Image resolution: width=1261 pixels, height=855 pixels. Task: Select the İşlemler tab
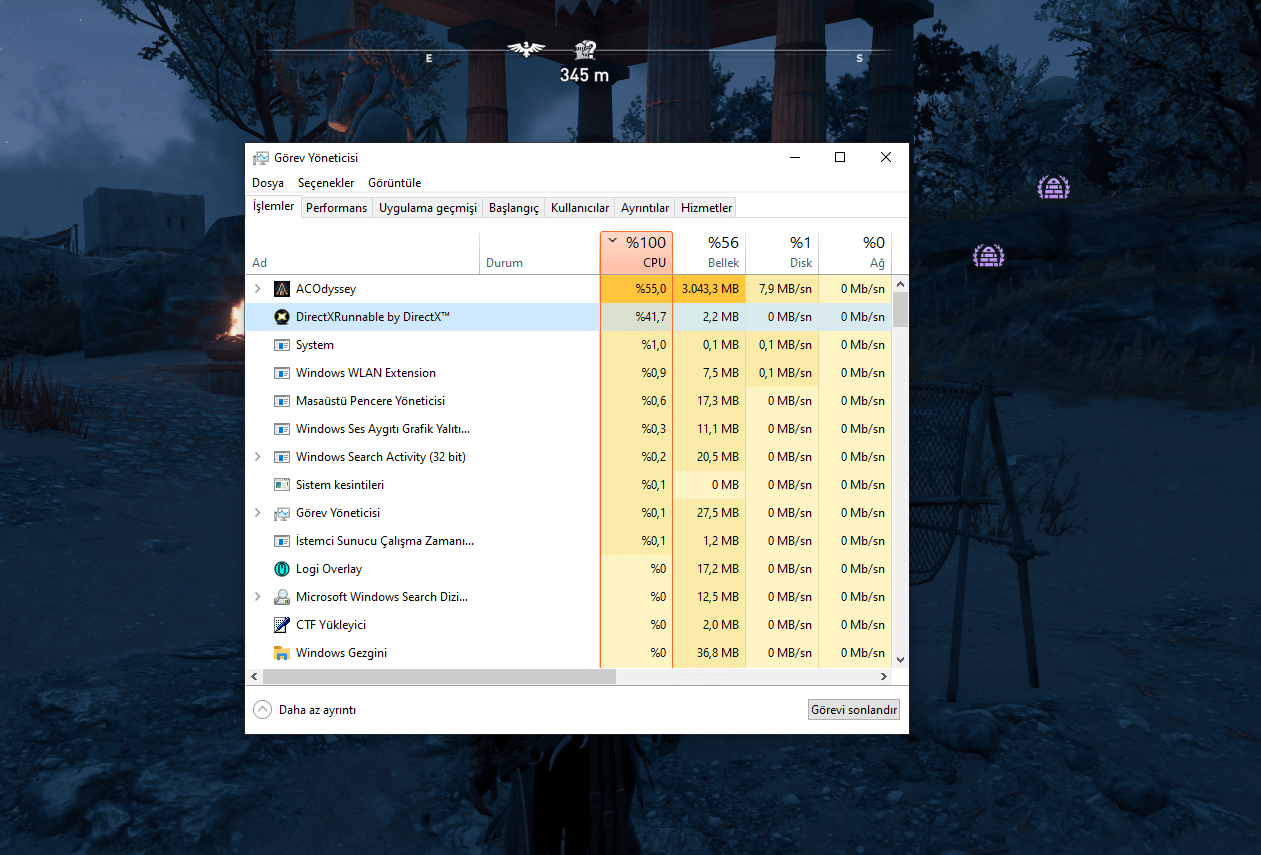click(274, 206)
